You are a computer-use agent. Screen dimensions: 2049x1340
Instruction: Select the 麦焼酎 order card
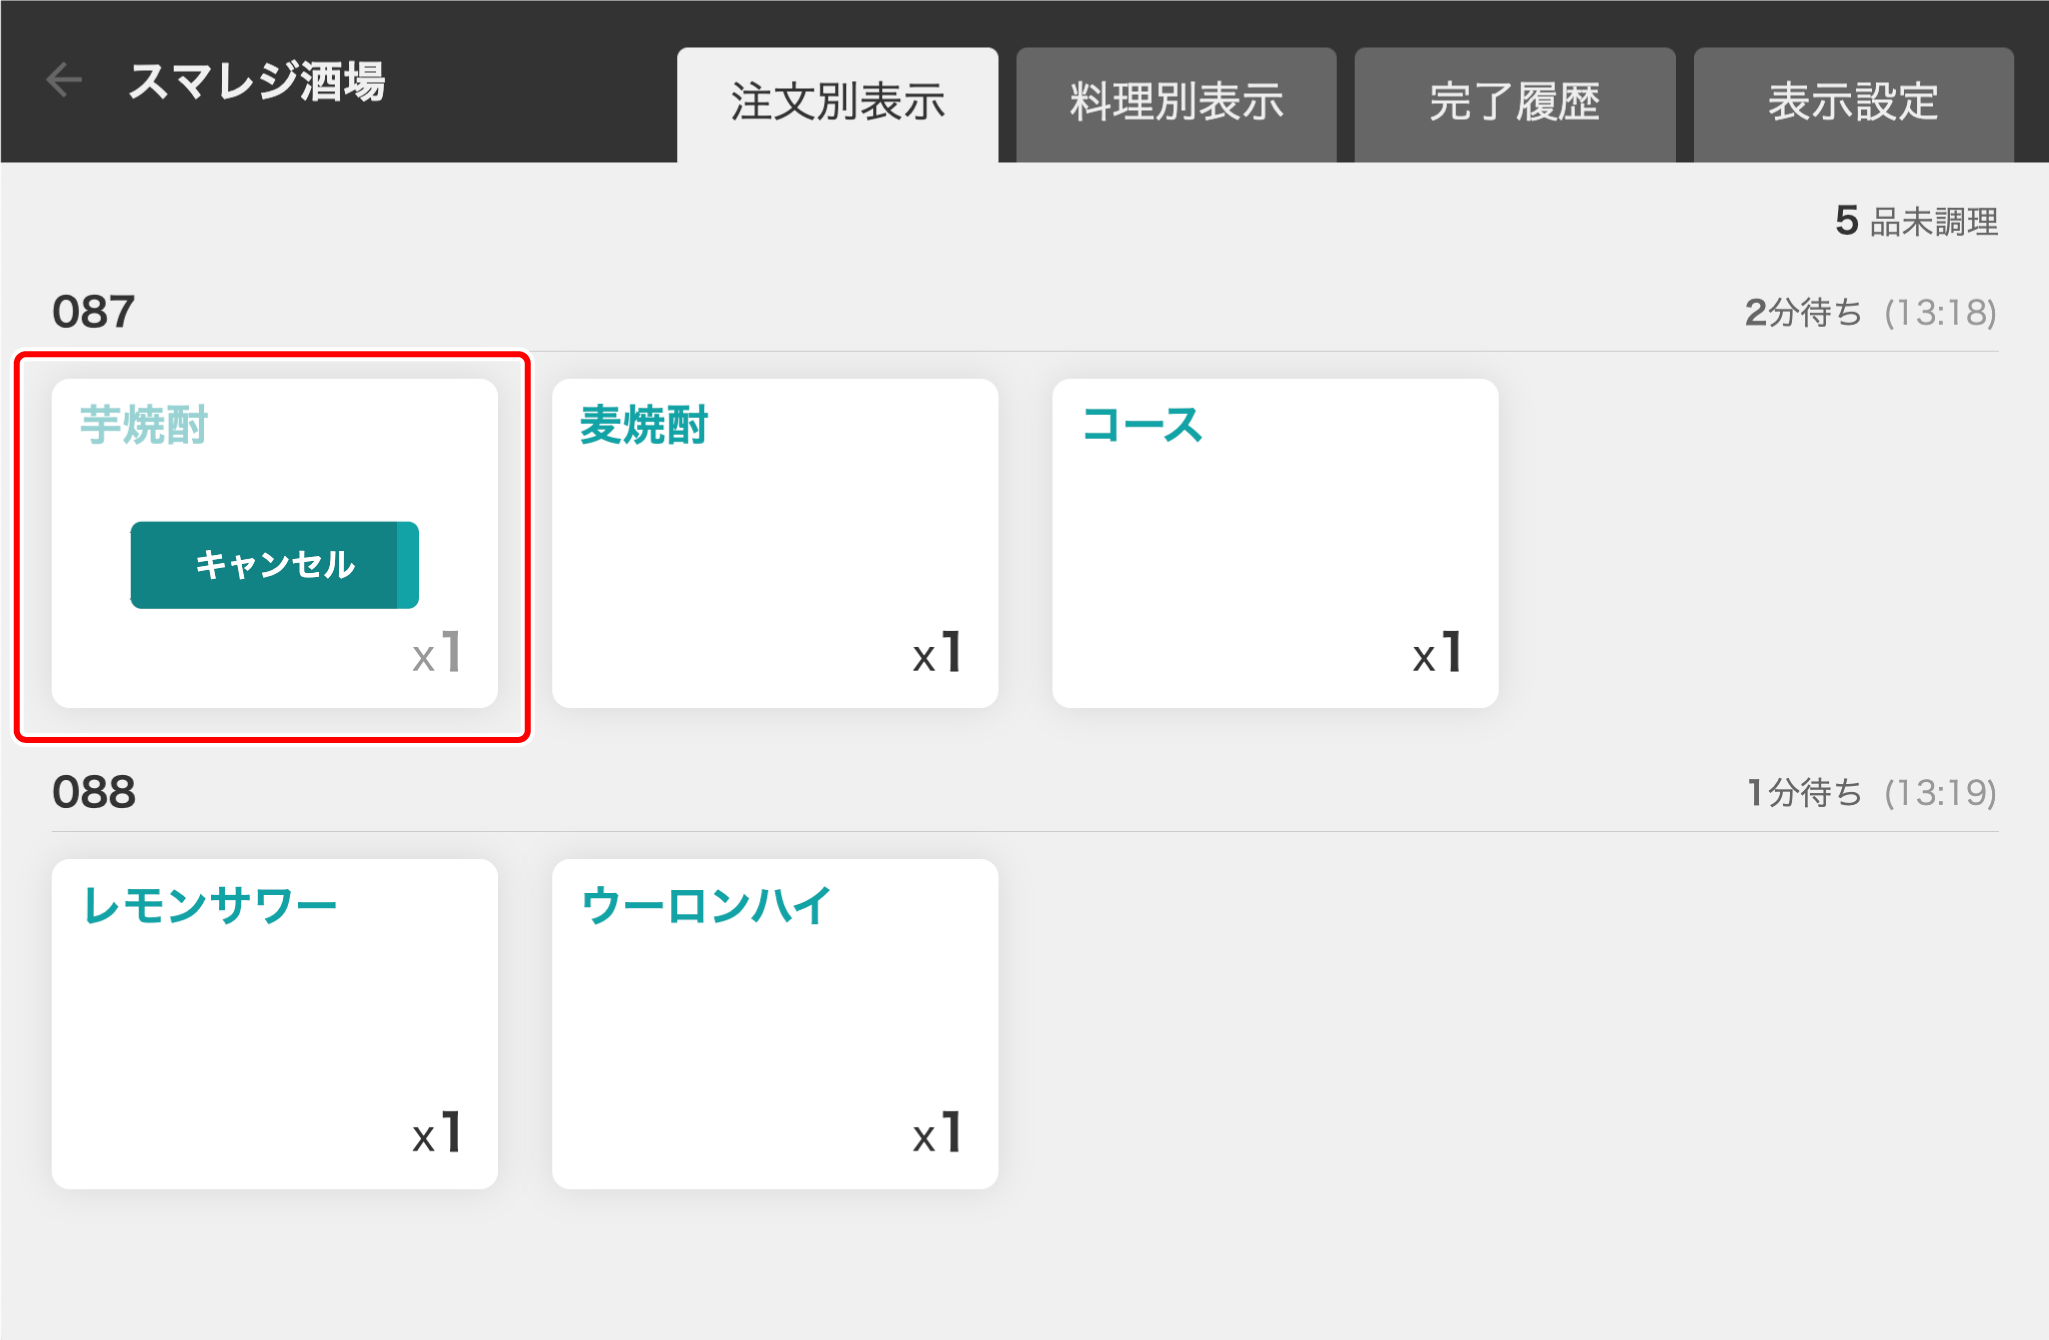775,543
